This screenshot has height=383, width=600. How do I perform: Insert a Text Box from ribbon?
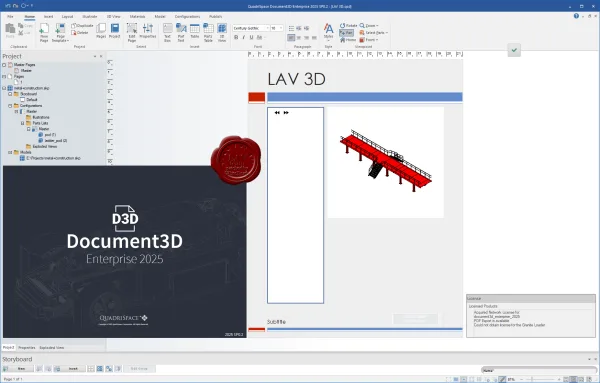pyautogui.click(x=167, y=32)
